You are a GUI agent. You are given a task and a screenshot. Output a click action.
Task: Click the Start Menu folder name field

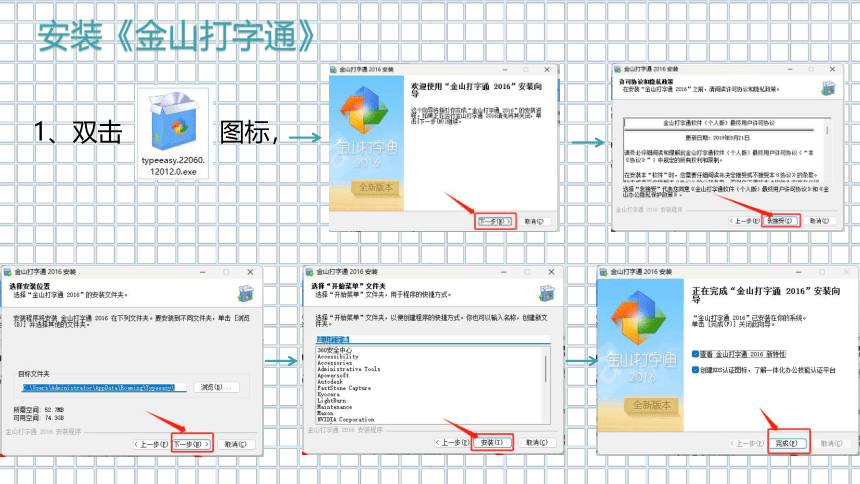tap(433, 340)
